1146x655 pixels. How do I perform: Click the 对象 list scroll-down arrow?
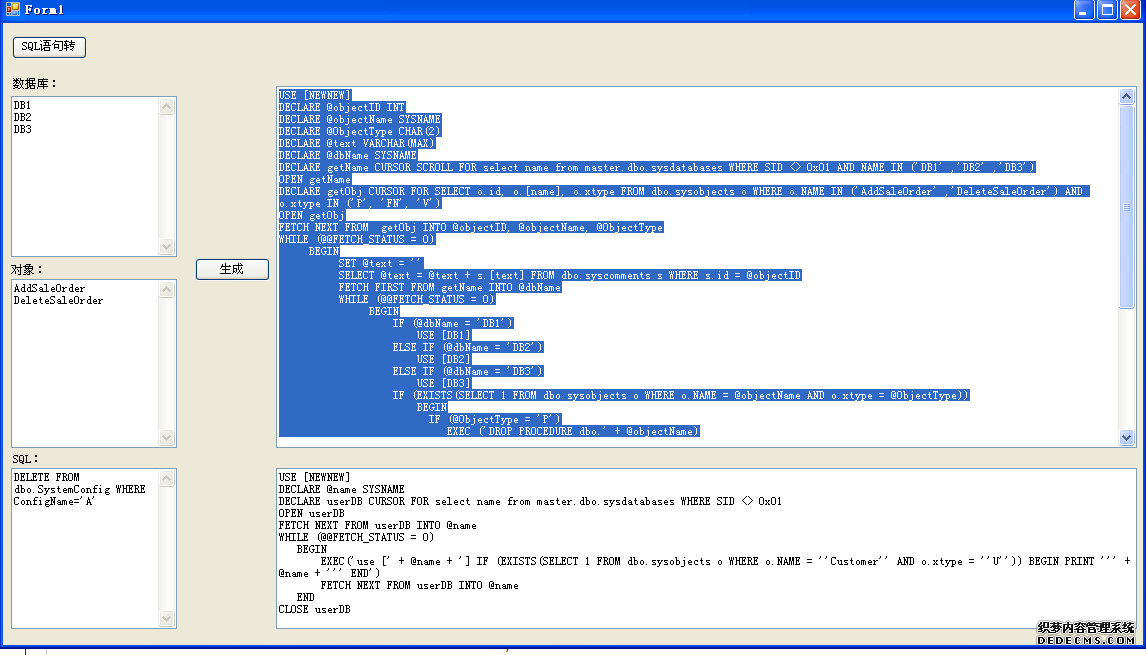point(167,437)
